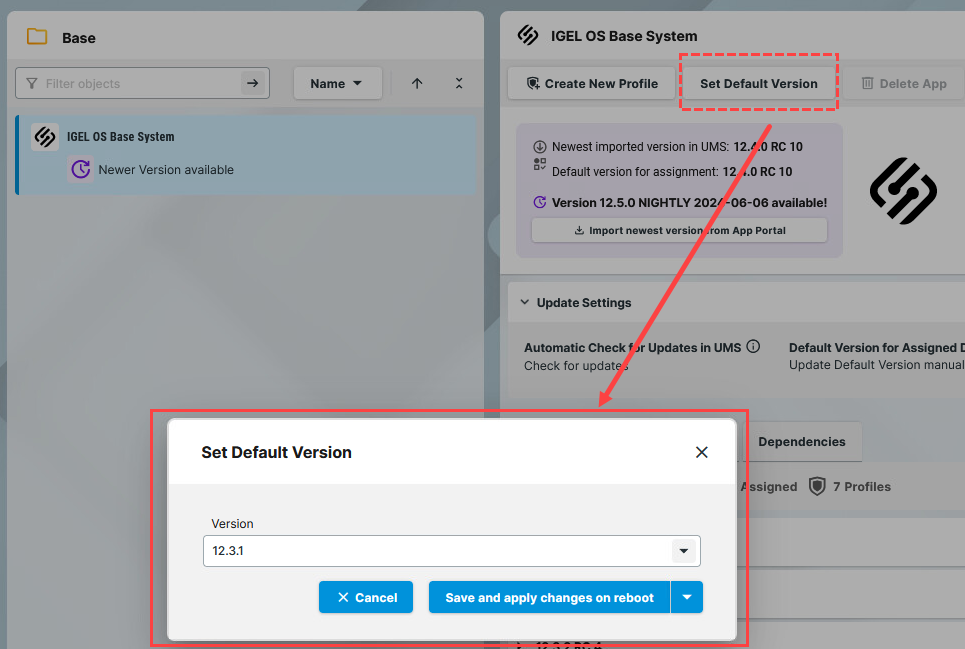This screenshot has width=965, height=649.
Task: Open the Name sort dropdown
Action: [337, 84]
